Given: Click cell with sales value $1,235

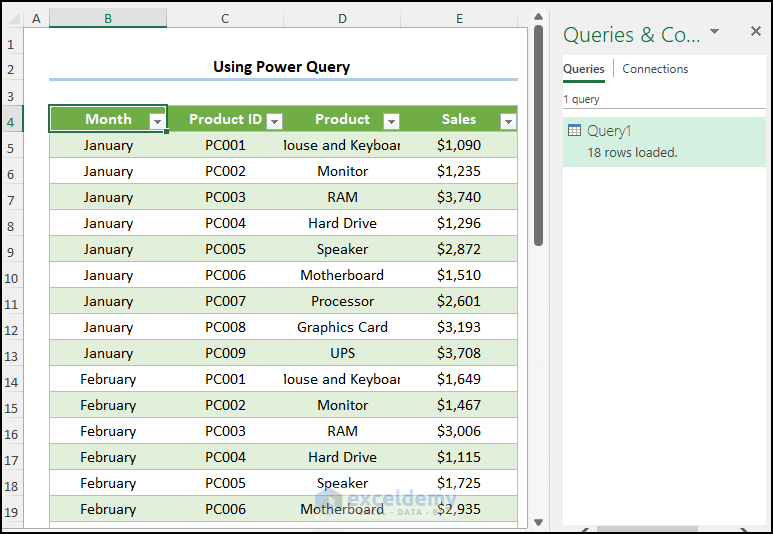Looking at the screenshot, I should [459, 171].
